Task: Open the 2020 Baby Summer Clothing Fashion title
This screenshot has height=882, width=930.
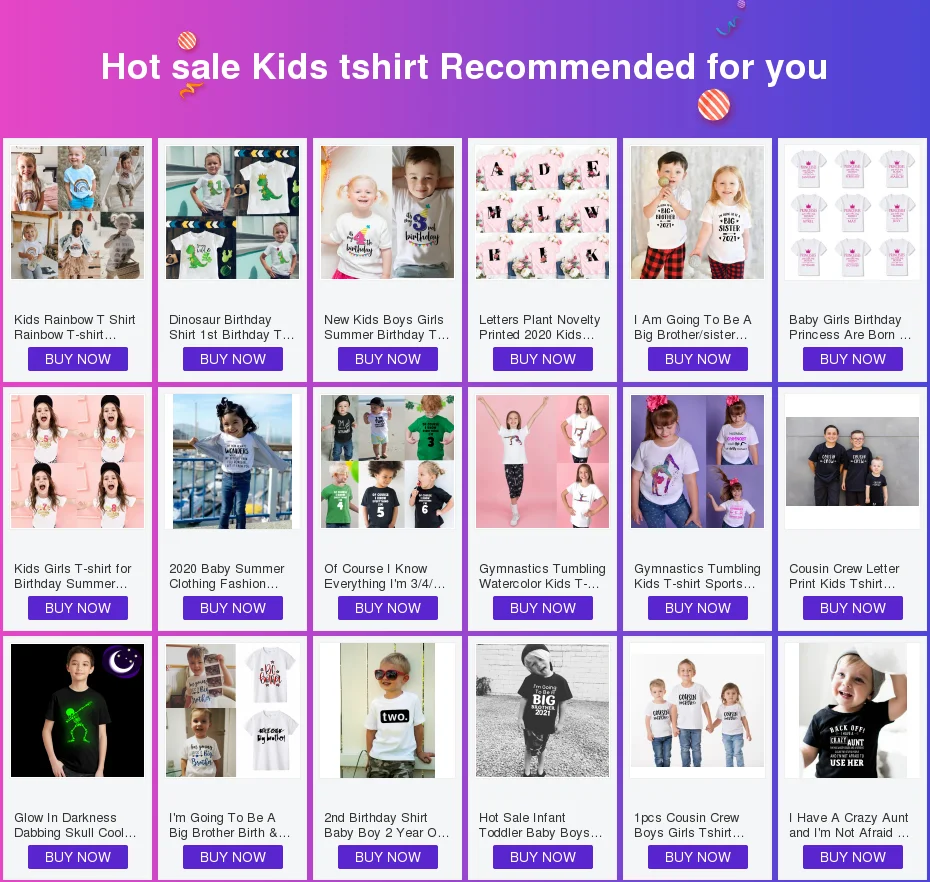Action: [227, 576]
